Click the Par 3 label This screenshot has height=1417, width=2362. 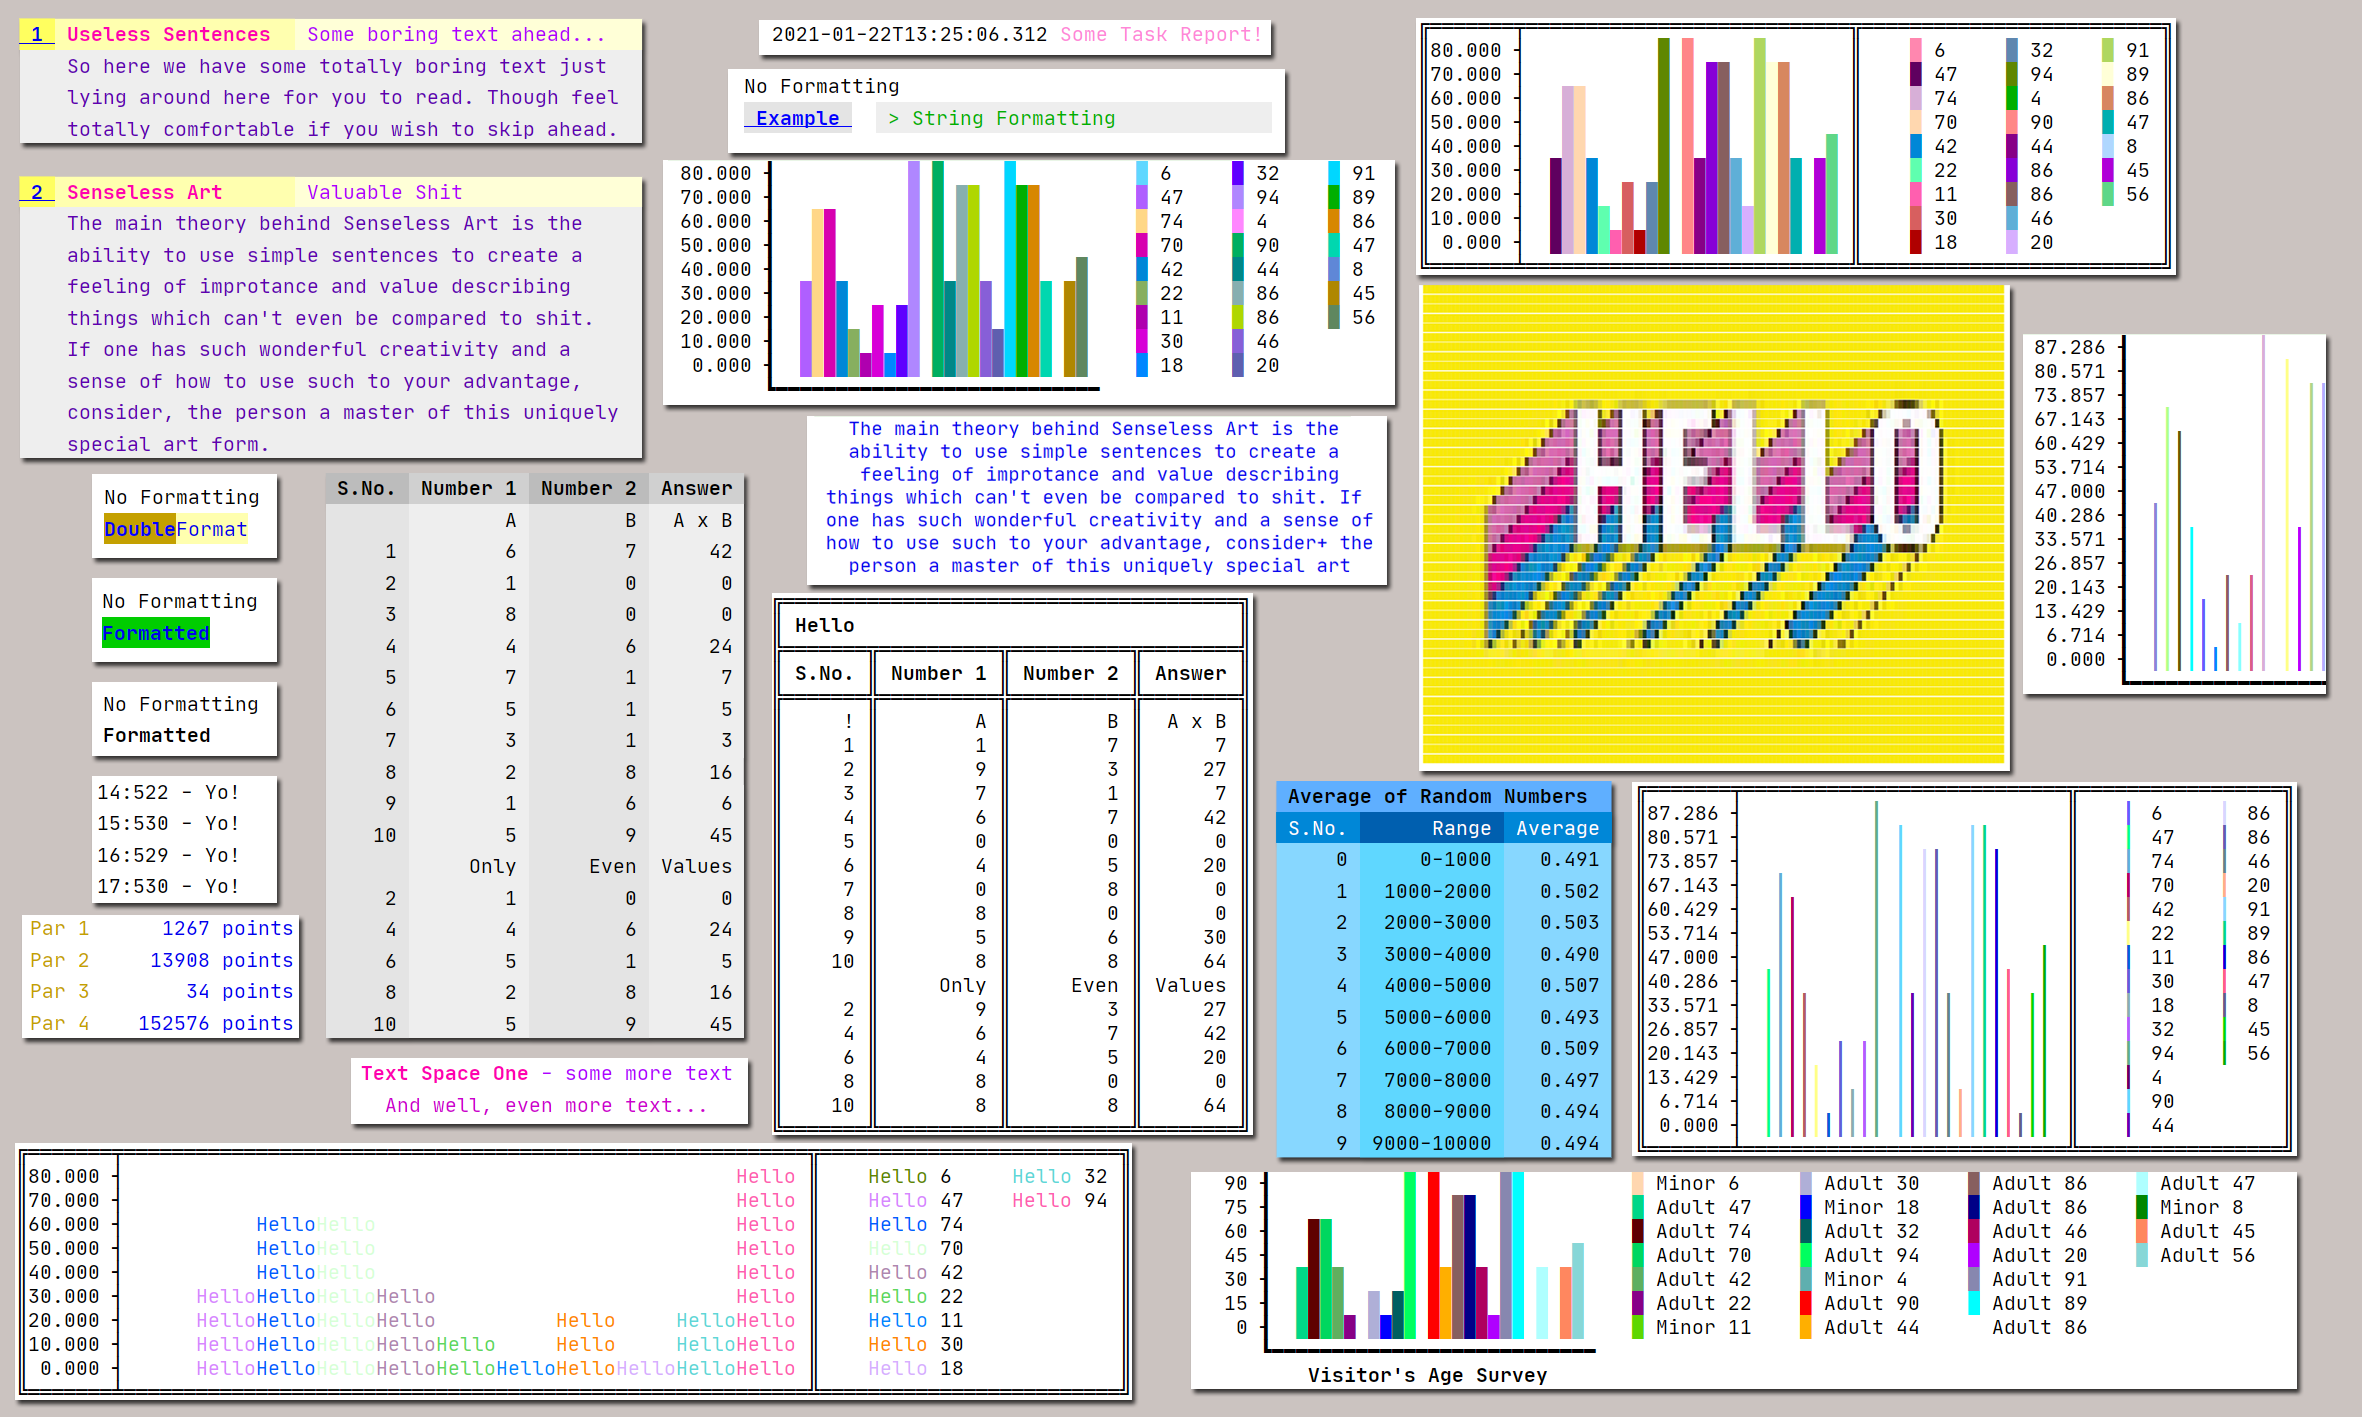[x=59, y=991]
